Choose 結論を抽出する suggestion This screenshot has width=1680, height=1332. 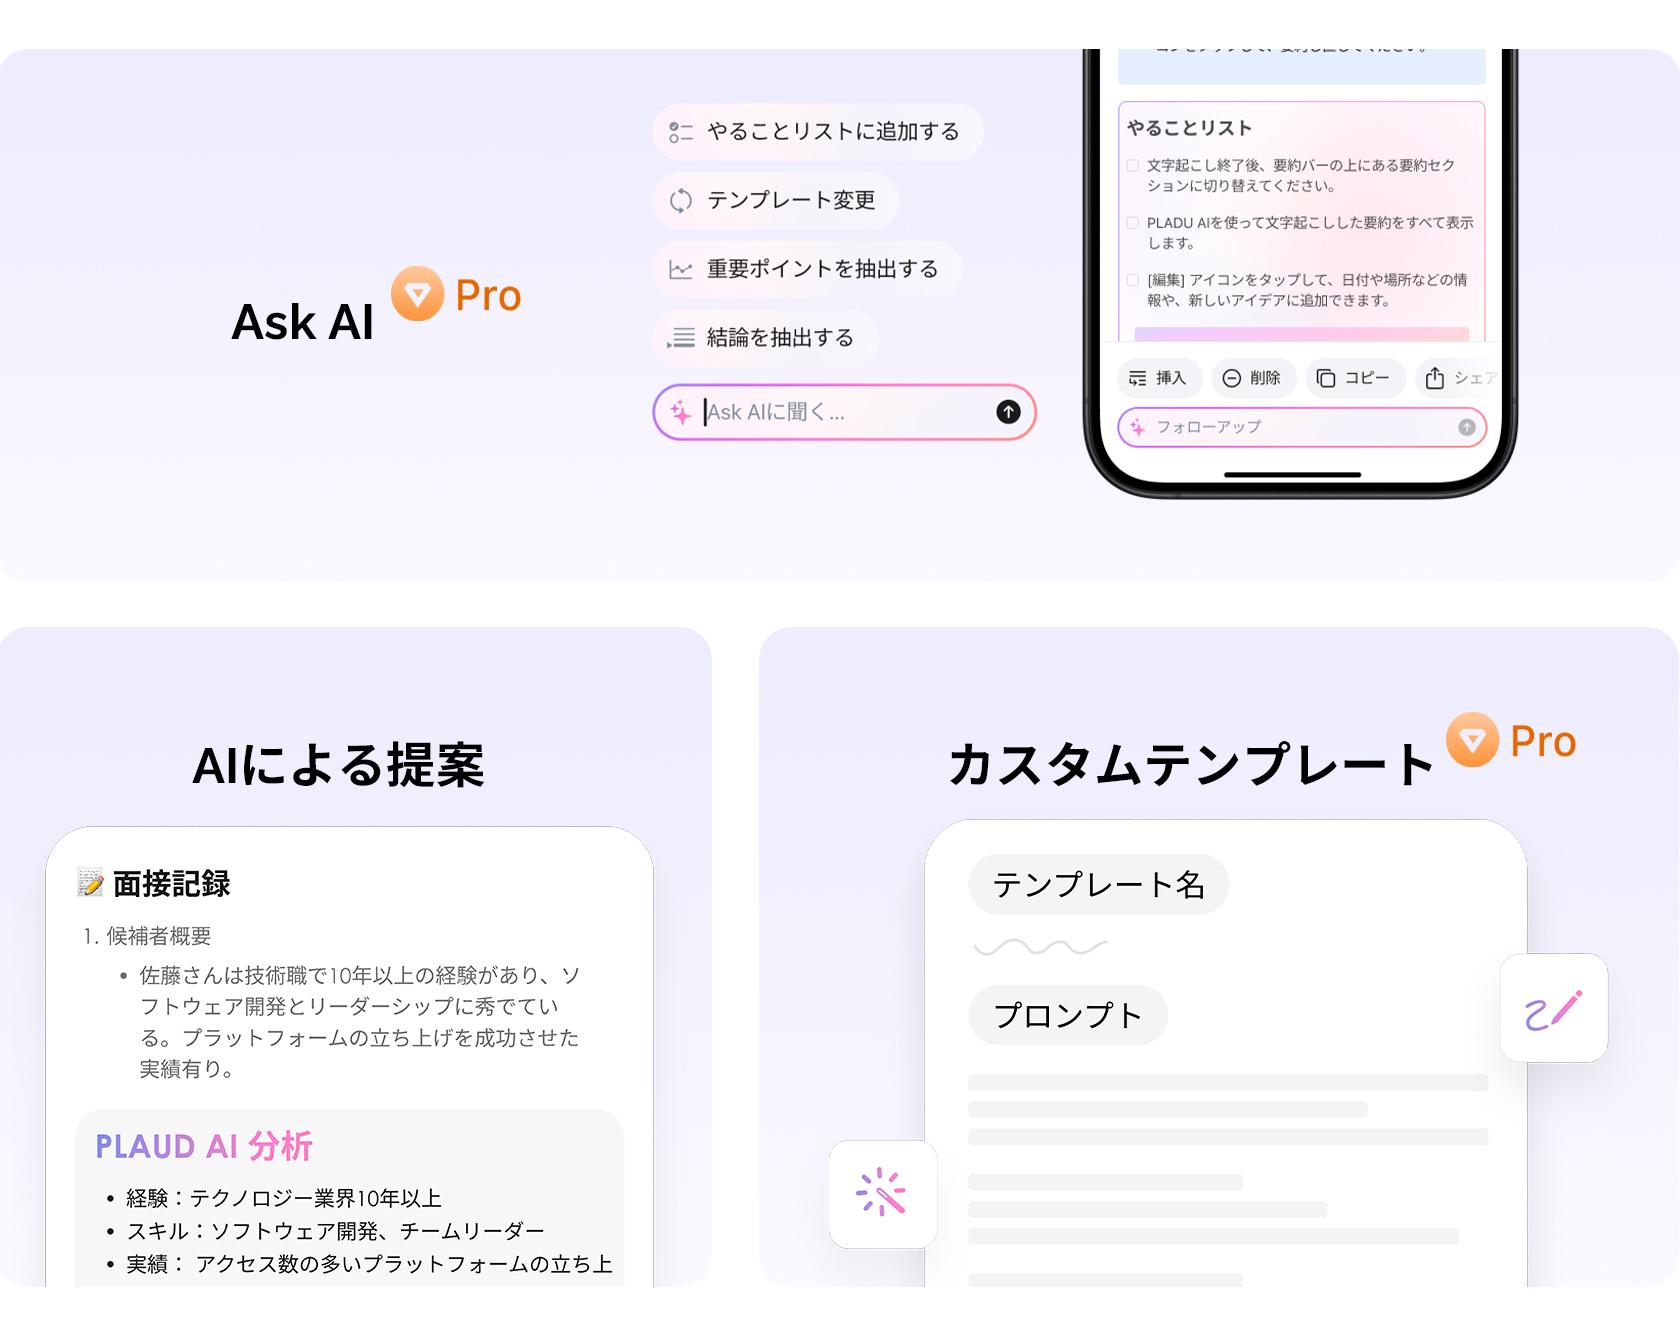coord(765,338)
